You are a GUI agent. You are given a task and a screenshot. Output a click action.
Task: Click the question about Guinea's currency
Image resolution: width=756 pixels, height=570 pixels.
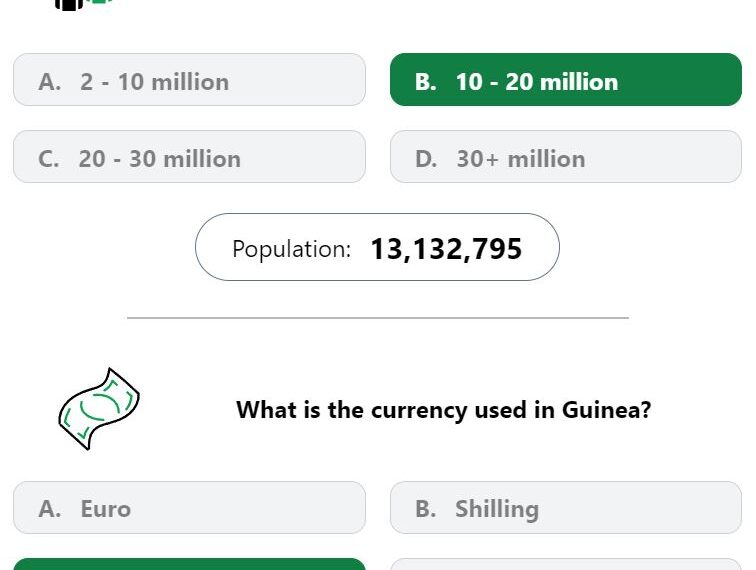(444, 410)
